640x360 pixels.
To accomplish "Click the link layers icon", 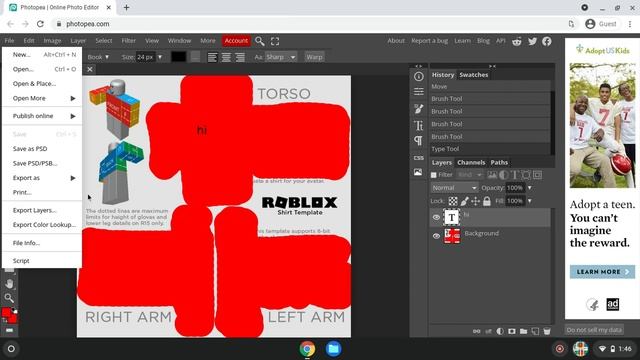I will pyautogui.click(x=476, y=331).
